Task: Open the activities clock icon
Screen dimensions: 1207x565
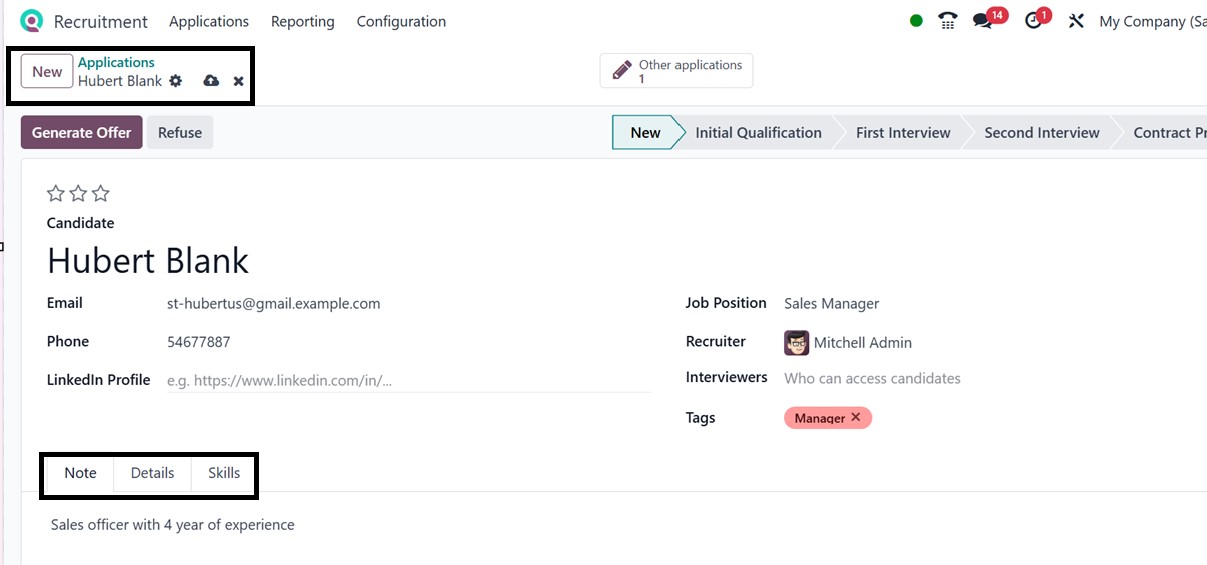Action: tap(1034, 21)
